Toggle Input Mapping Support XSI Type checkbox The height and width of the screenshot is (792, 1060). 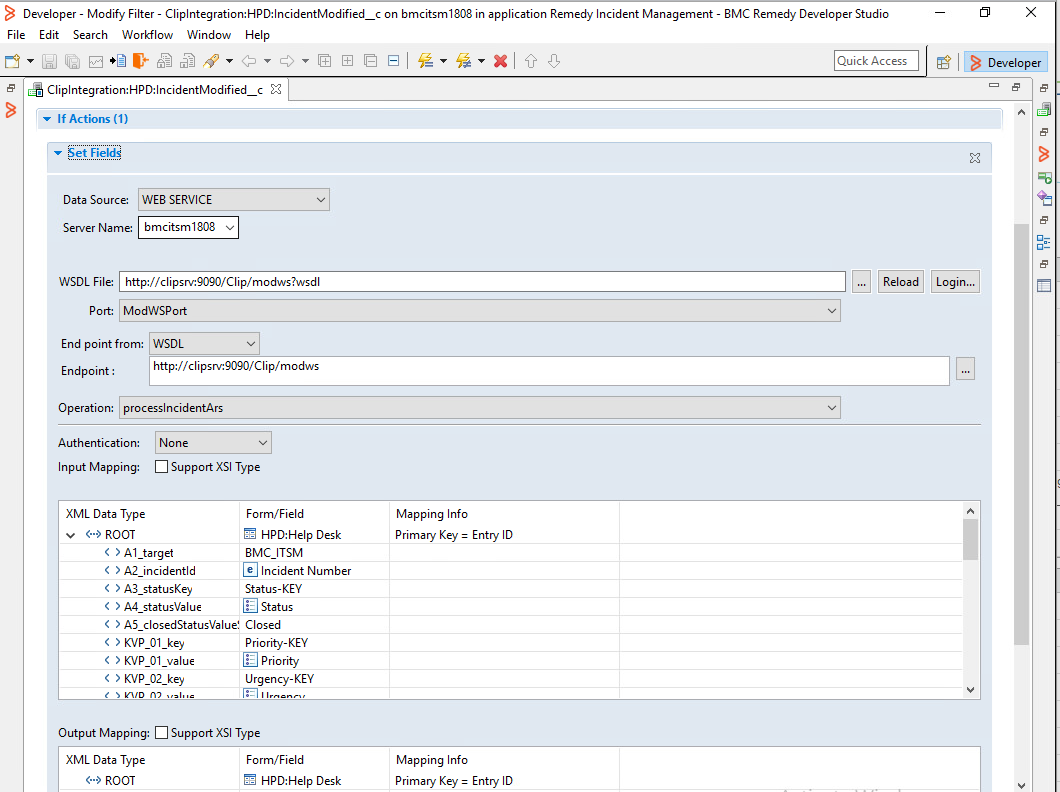[x=162, y=467]
